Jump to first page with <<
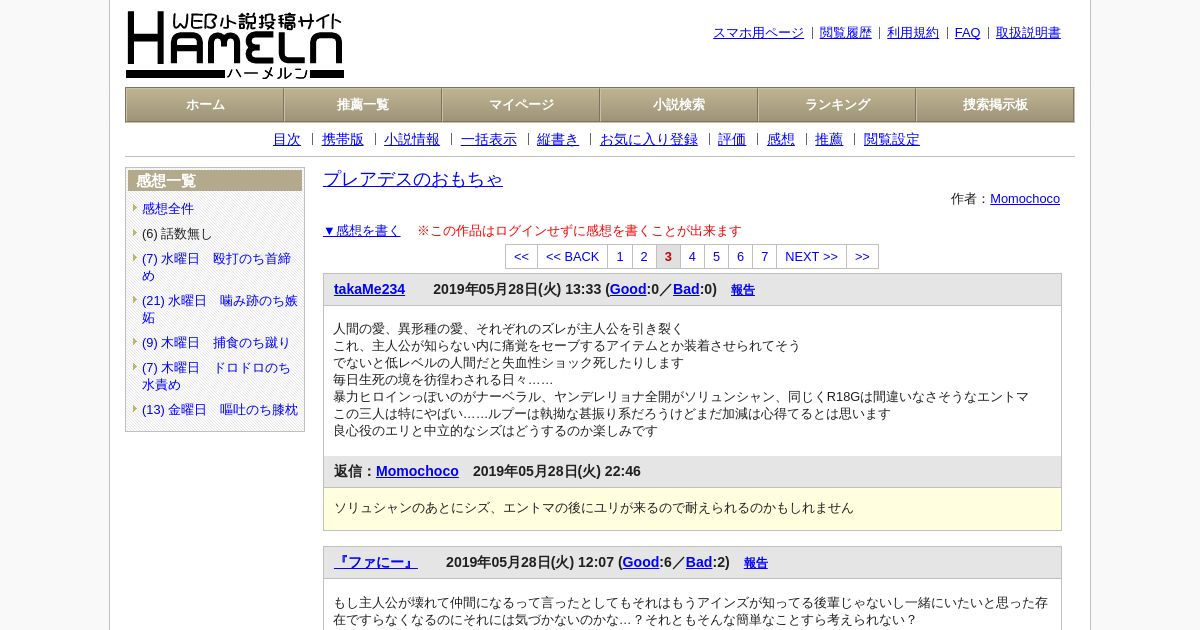 pyautogui.click(x=521, y=257)
